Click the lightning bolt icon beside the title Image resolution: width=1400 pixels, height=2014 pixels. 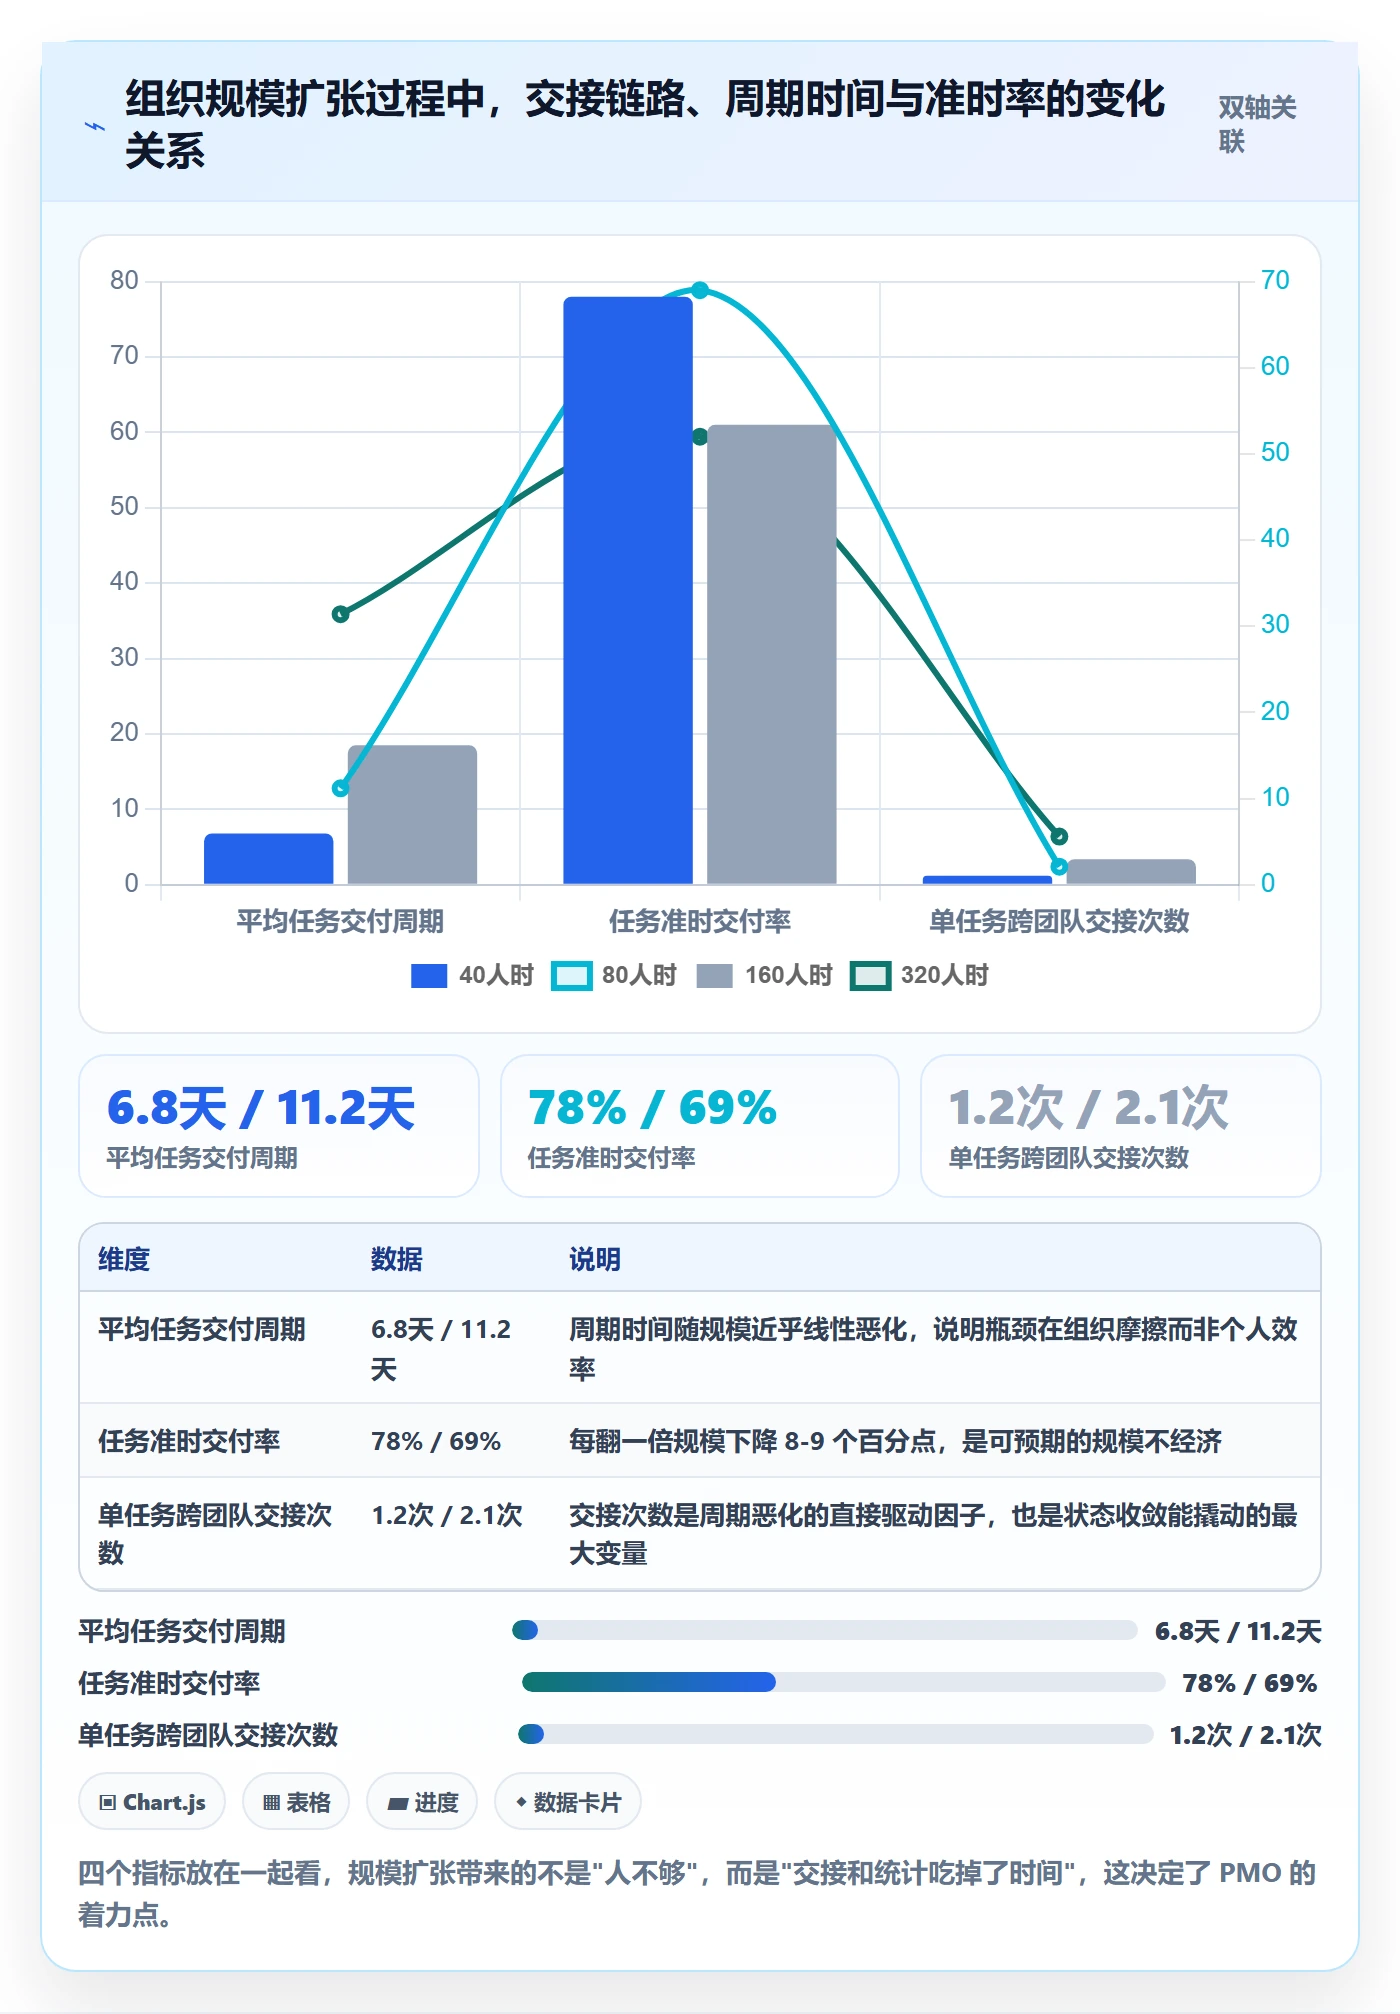[x=95, y=126]
